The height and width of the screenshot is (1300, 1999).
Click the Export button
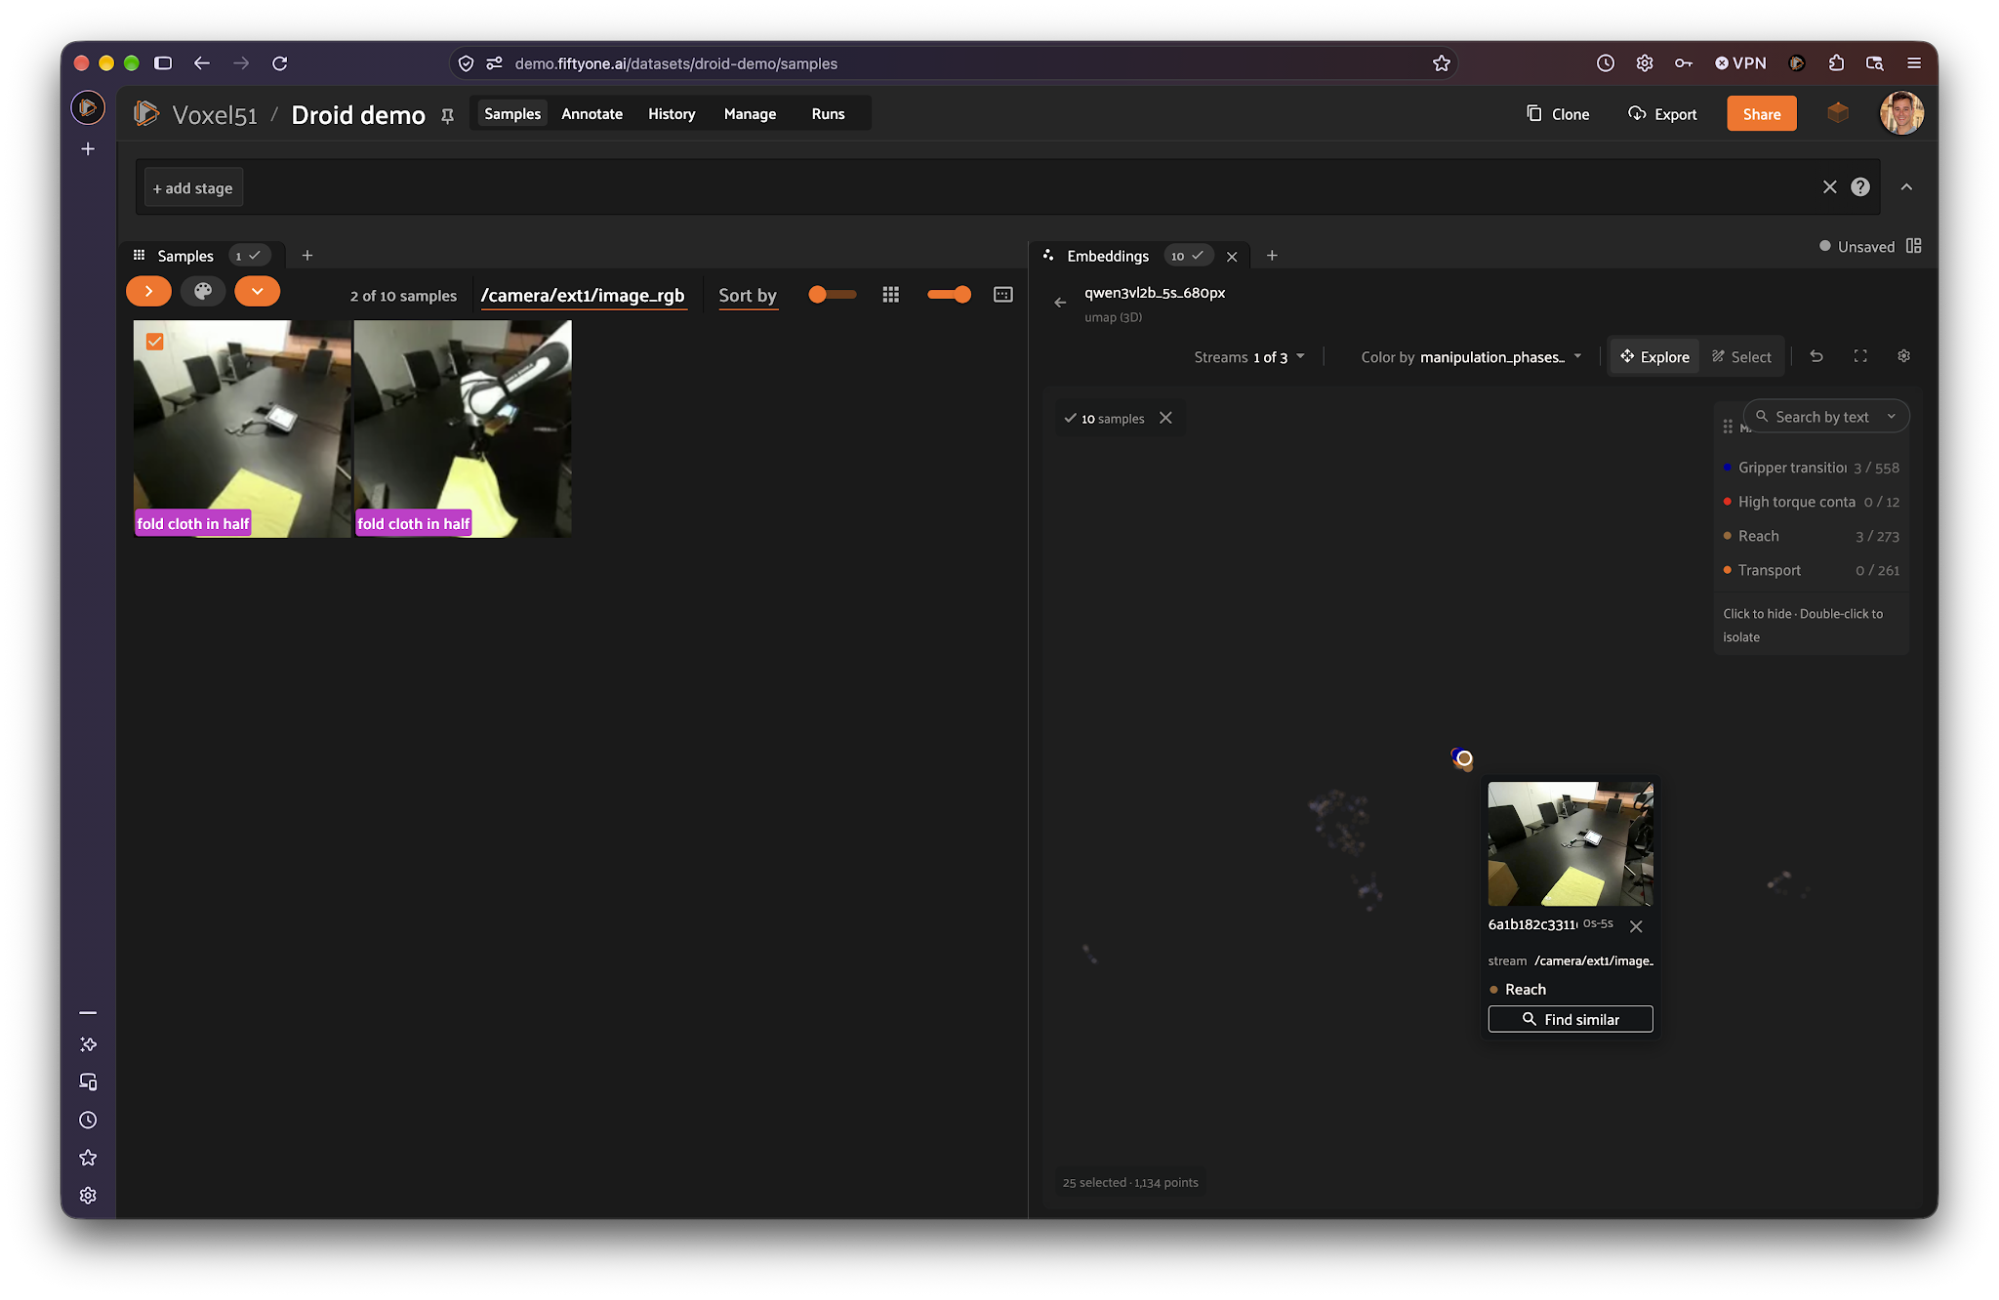1662,114
